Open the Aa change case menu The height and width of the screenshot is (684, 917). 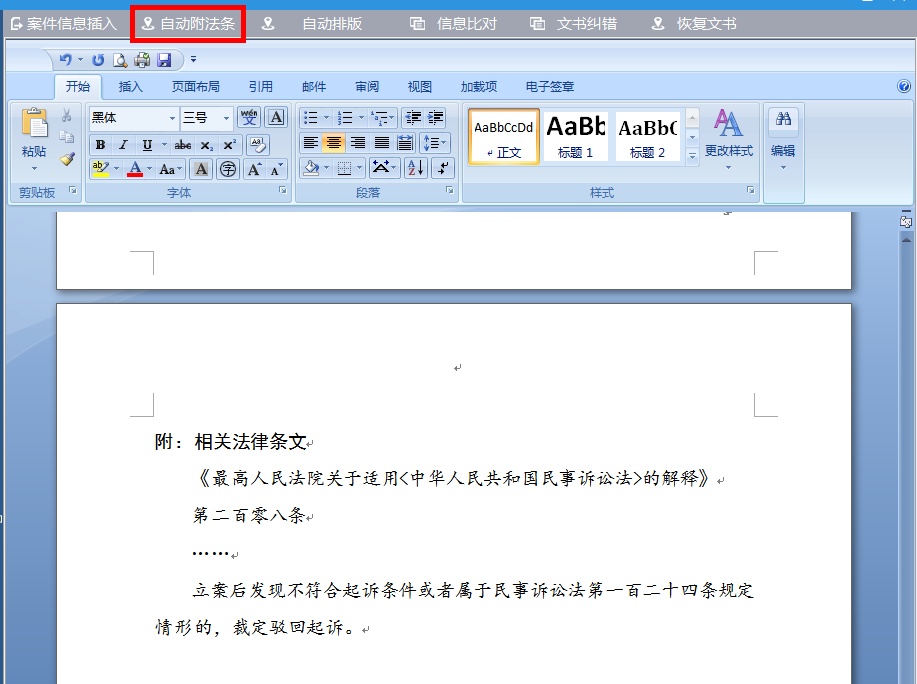[170, 169]
